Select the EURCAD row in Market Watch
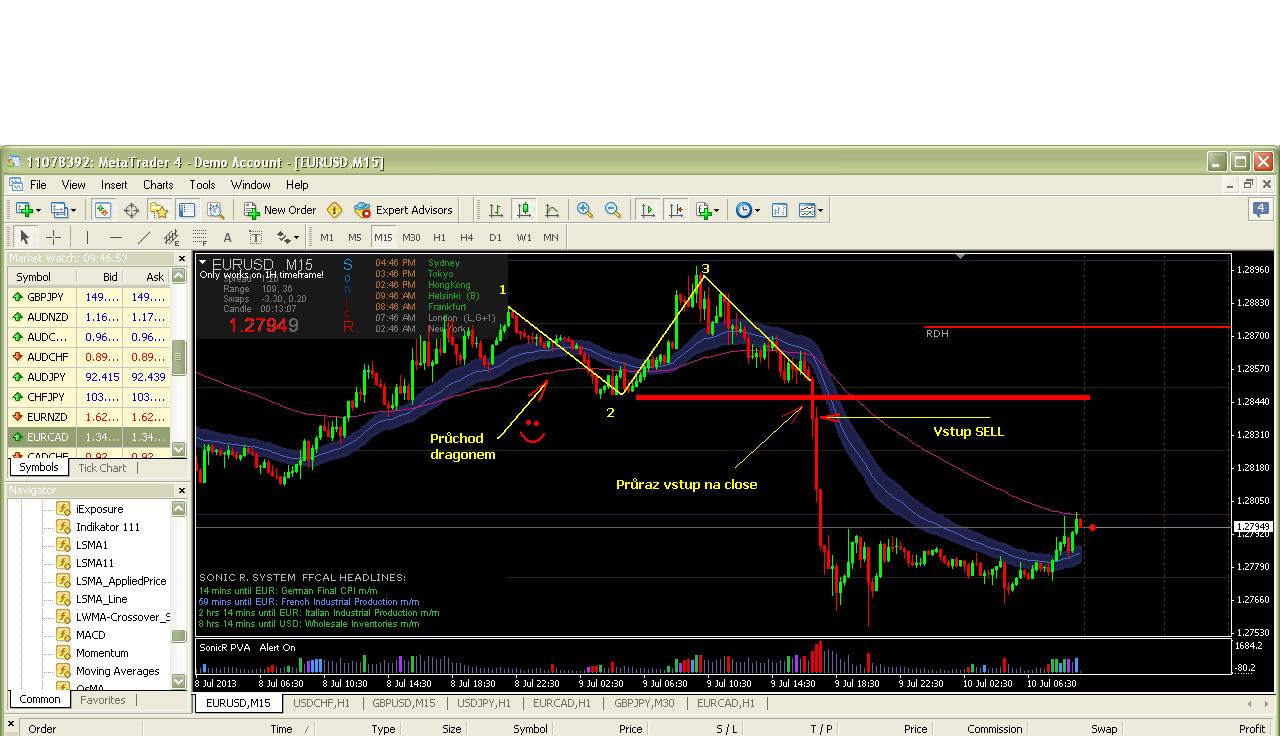Screen dimensions: 1280x736 coord(89,437)
